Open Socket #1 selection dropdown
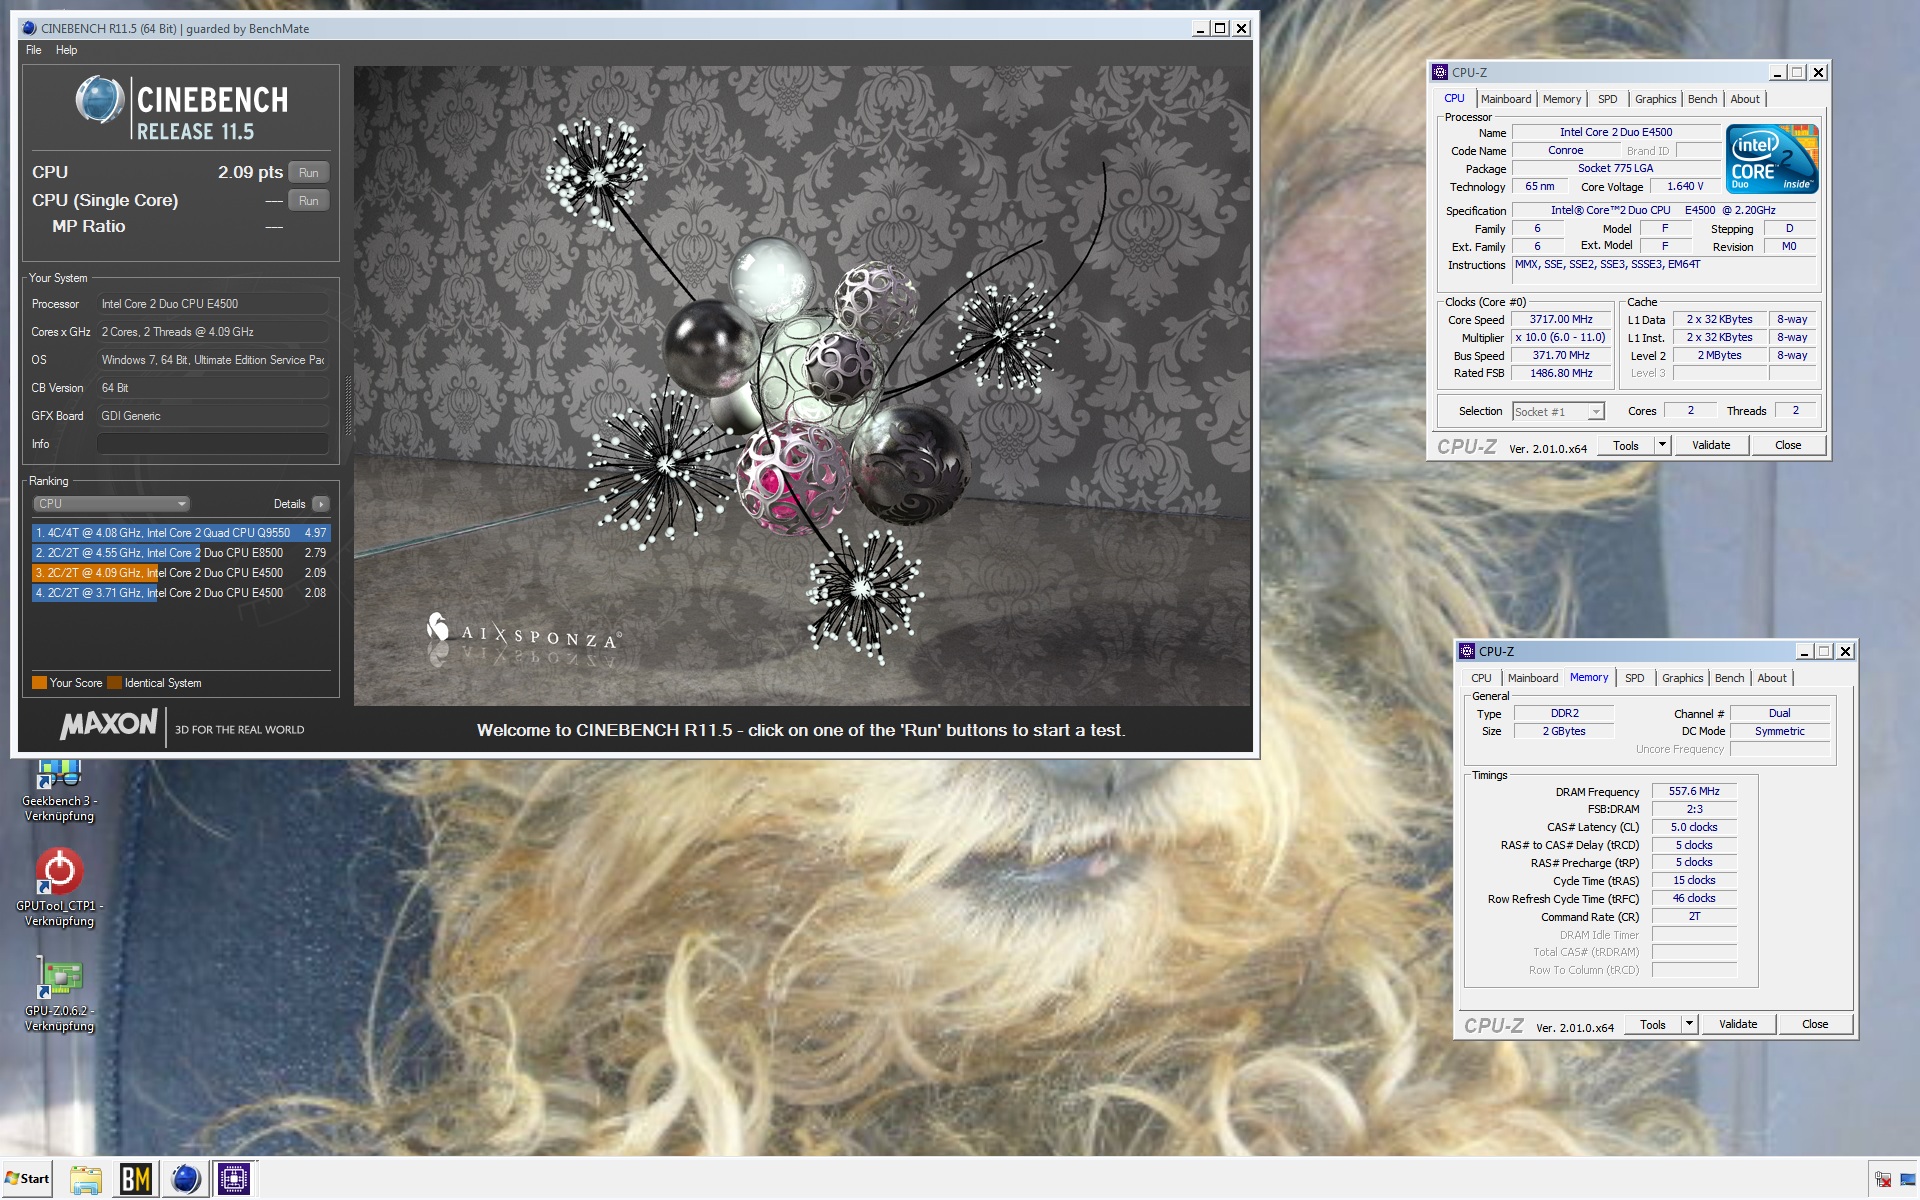1920x1200 pixels. [x=1558, y=412]
